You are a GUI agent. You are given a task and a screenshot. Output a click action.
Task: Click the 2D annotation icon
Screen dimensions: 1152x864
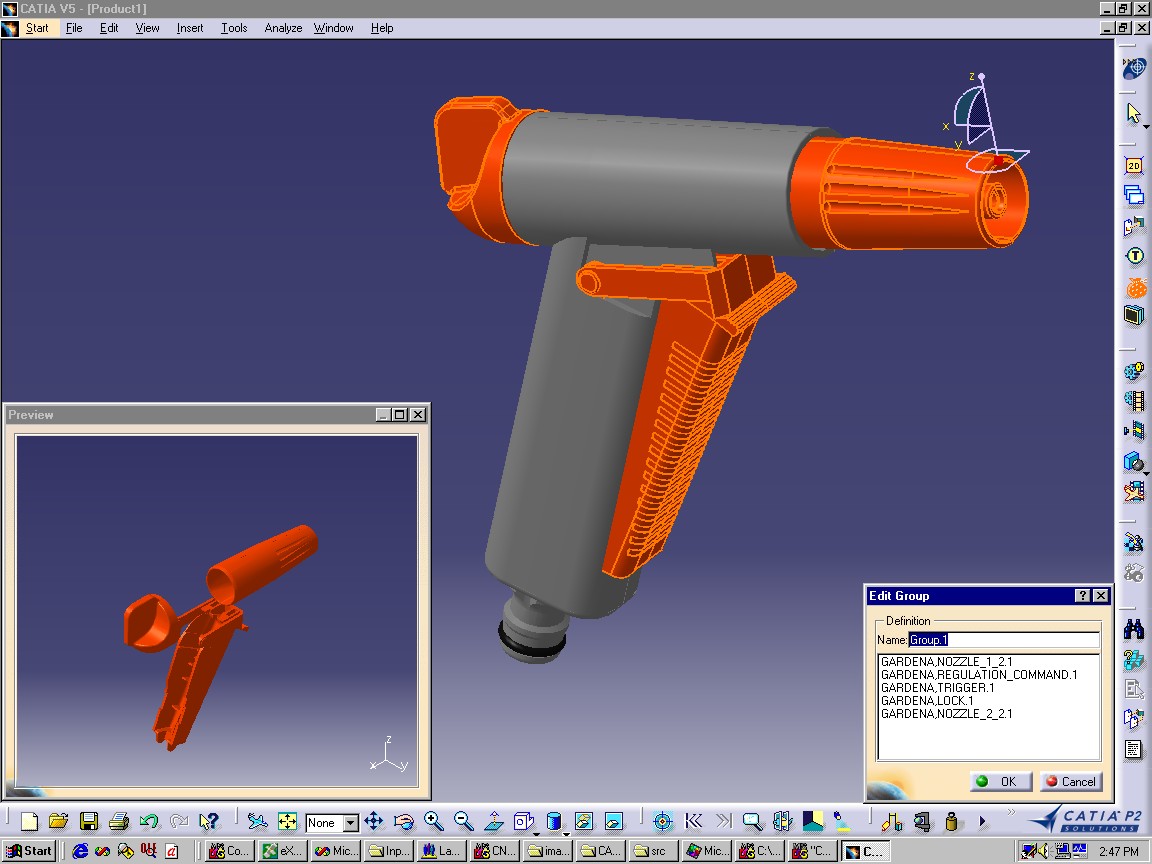click(x=1134, y=165)
